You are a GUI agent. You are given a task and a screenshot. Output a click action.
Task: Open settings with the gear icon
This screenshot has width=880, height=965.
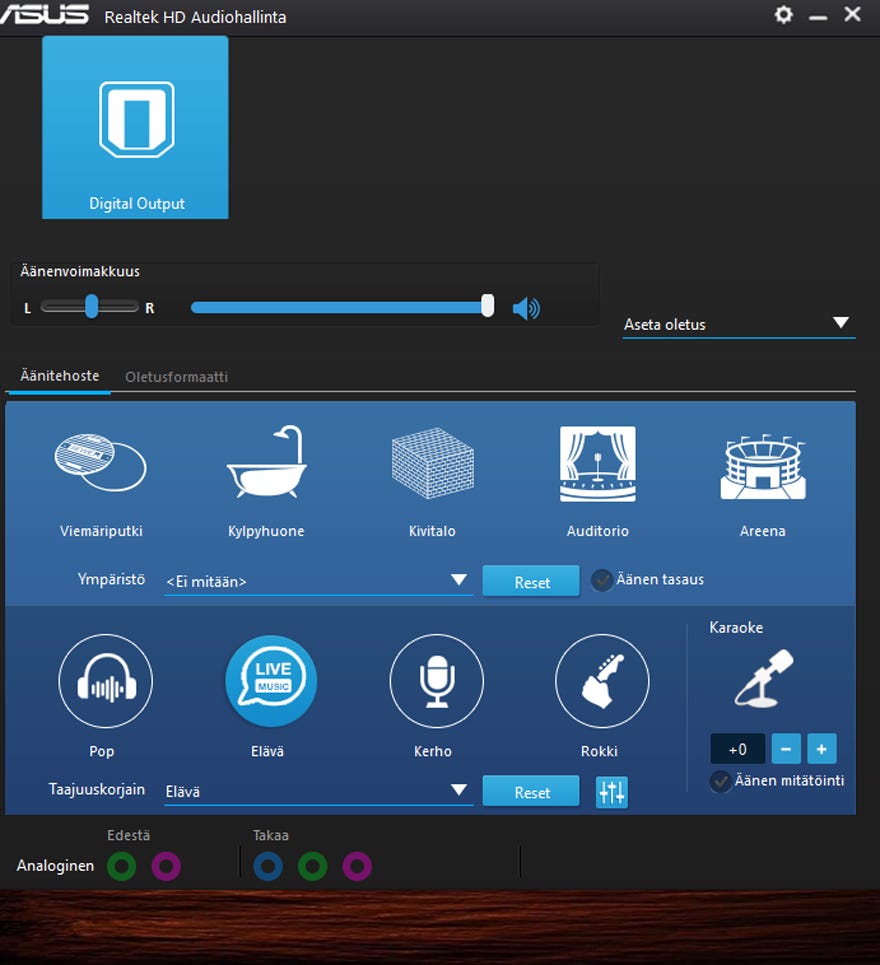point(783,14)
